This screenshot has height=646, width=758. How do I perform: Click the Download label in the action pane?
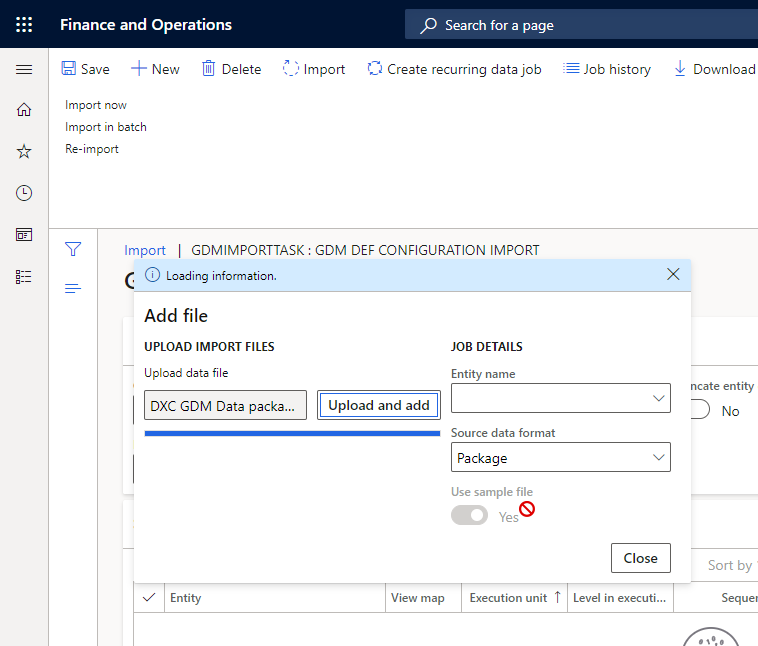point(724,69)
